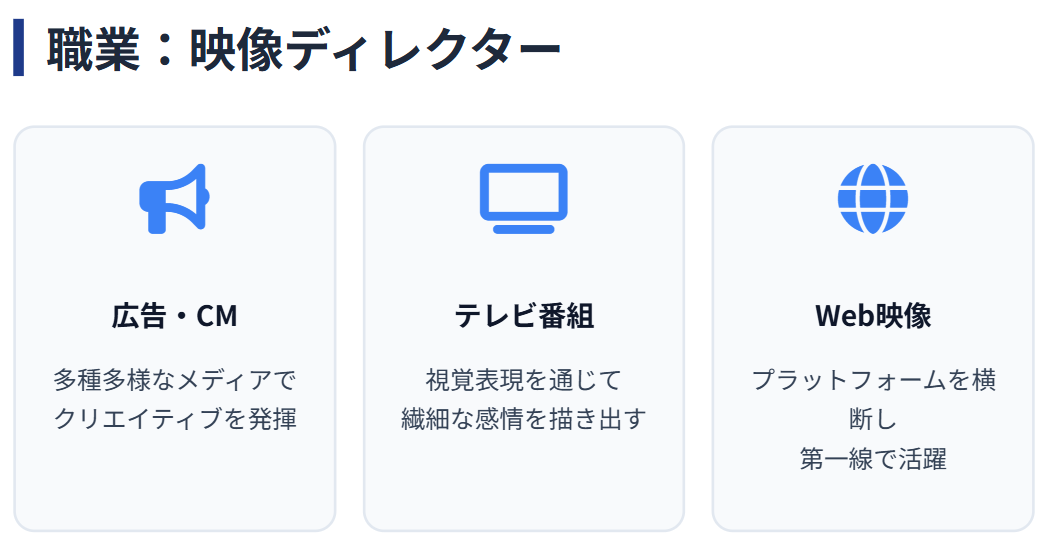1047x546 pixels.
Task: Click the globe icon above Web映像
Action: click(x=872, y=198)
